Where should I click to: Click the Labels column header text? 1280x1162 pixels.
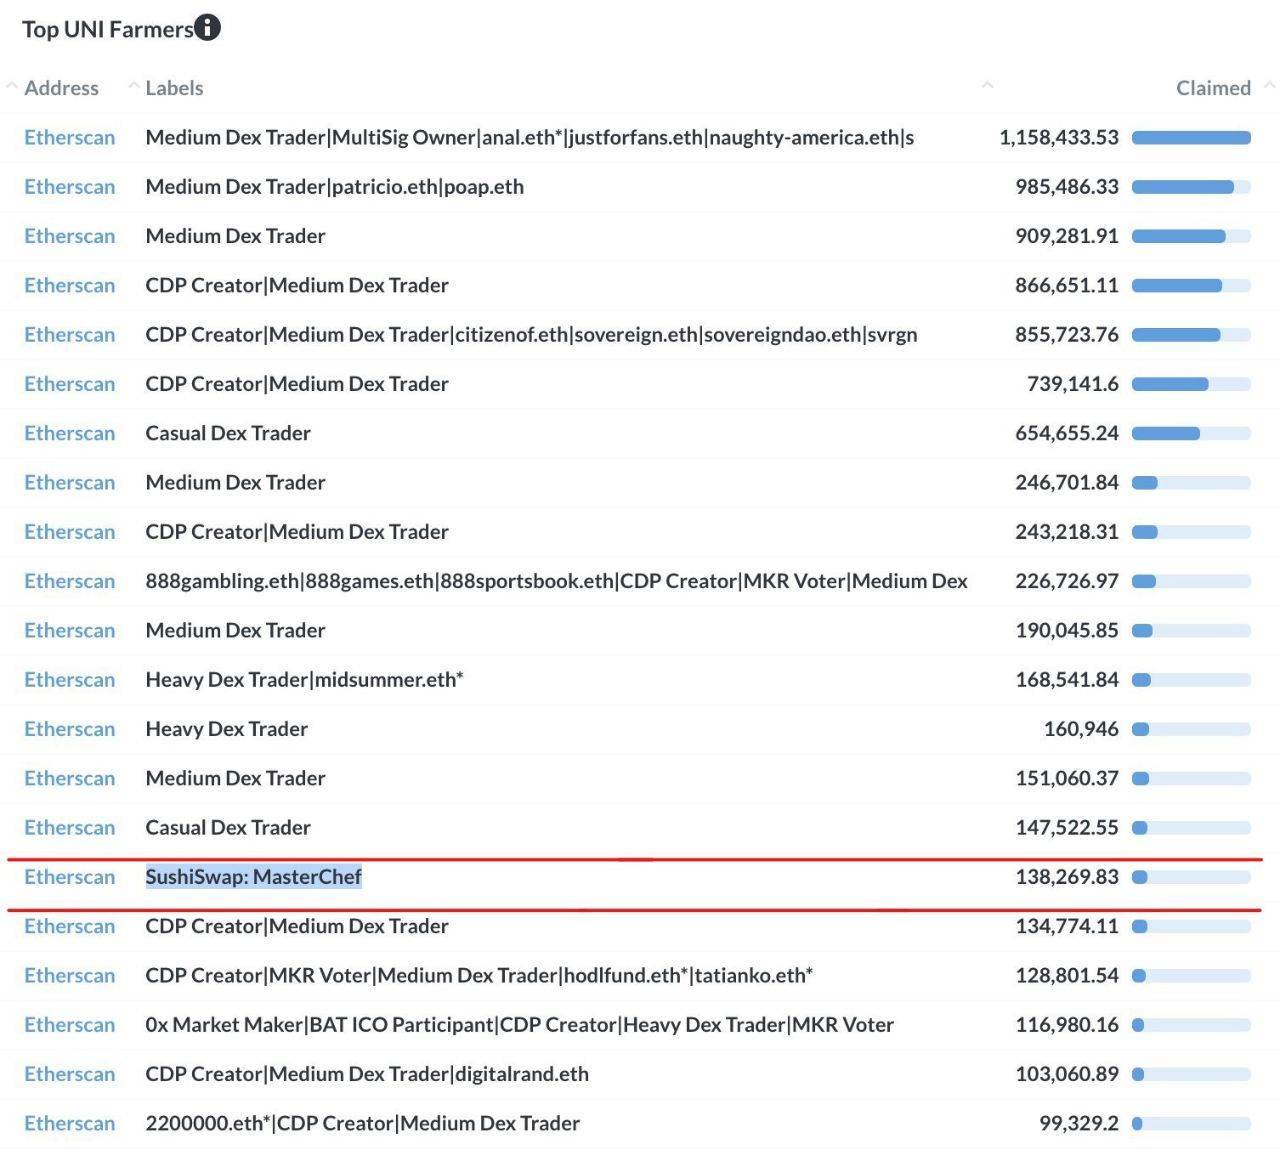pyautogui.click(x=174, y=88)
